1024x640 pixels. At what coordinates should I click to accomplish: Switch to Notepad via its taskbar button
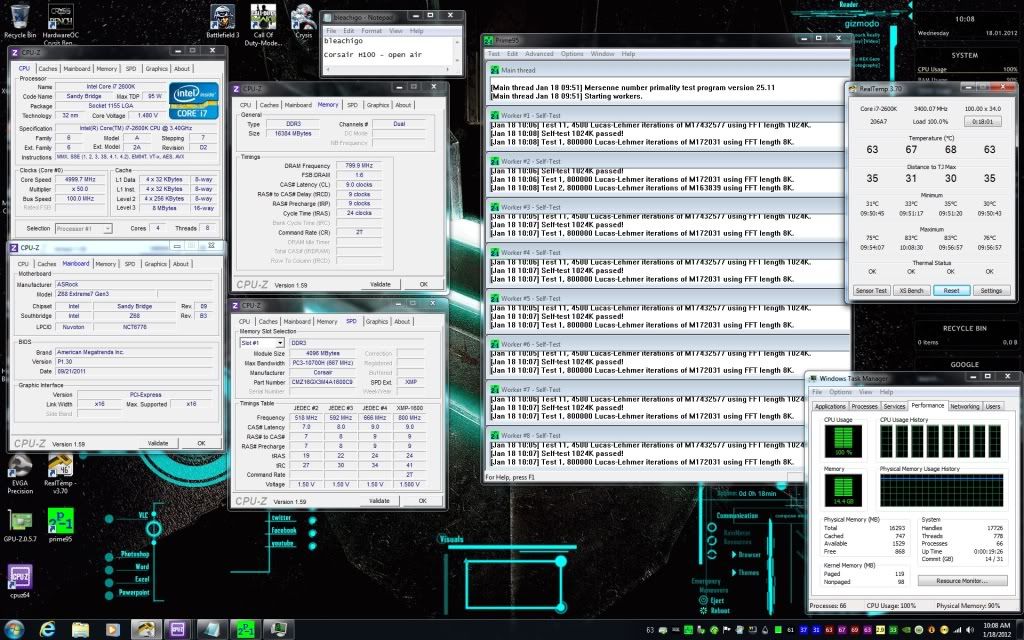[212, 630]
